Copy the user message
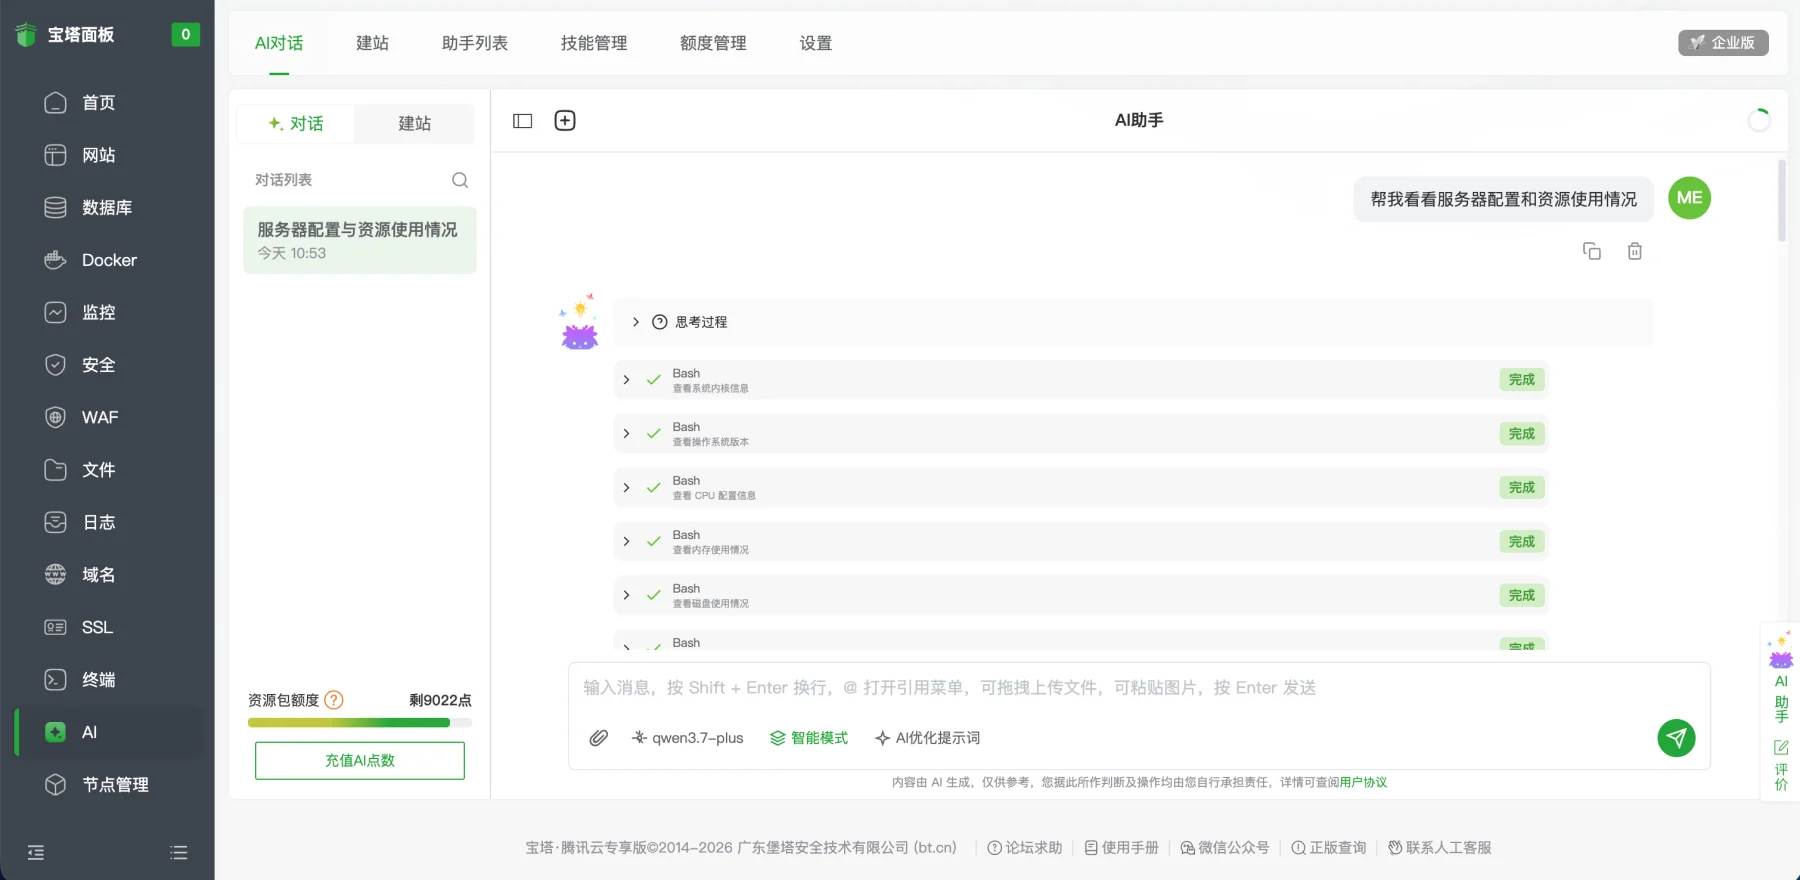1800x880 pixels. click(1592, 251)
